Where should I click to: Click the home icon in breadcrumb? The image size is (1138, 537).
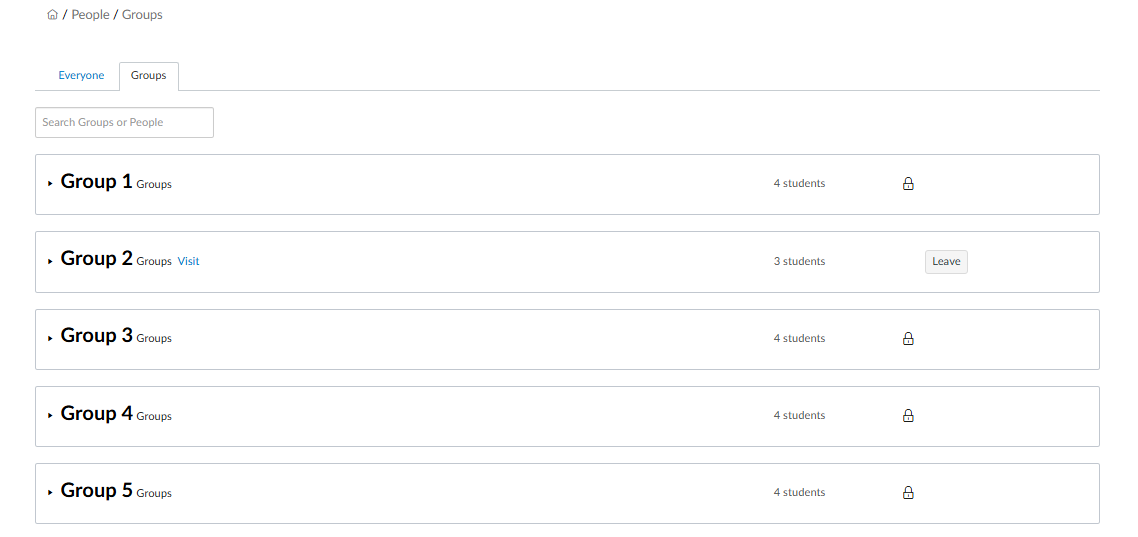(x=52, y=15)
